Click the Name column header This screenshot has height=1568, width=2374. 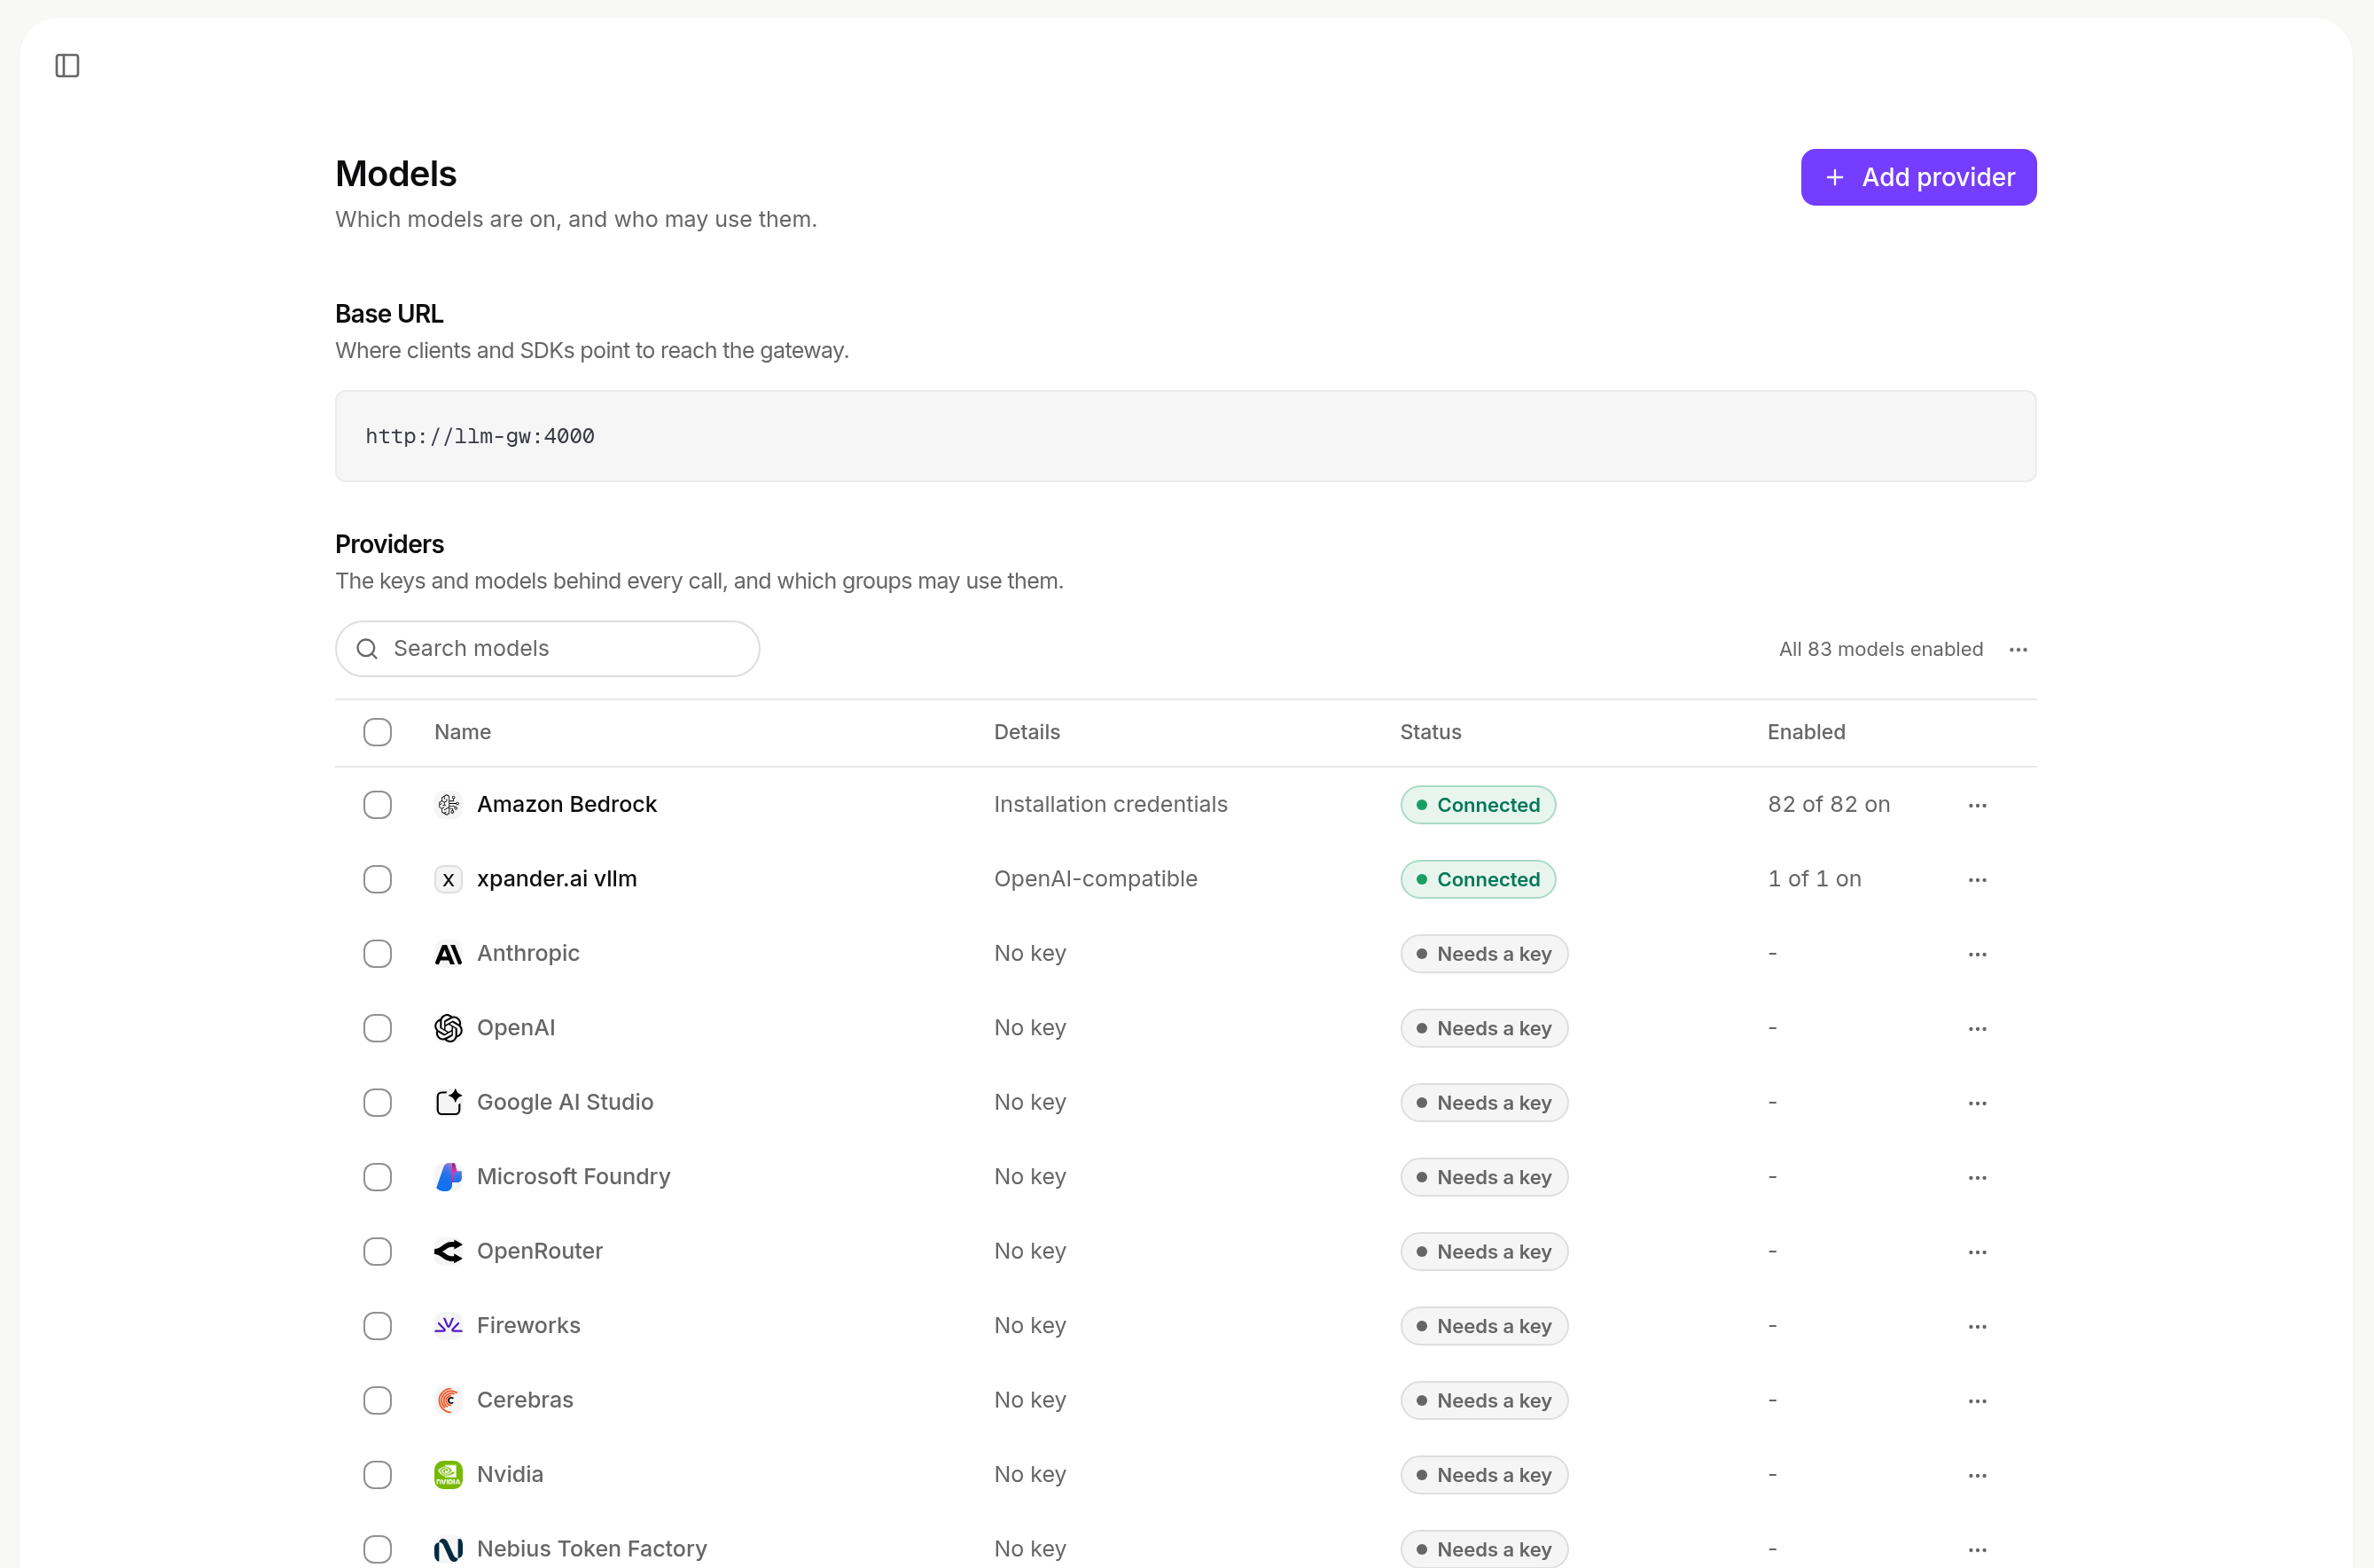point(462,732)
